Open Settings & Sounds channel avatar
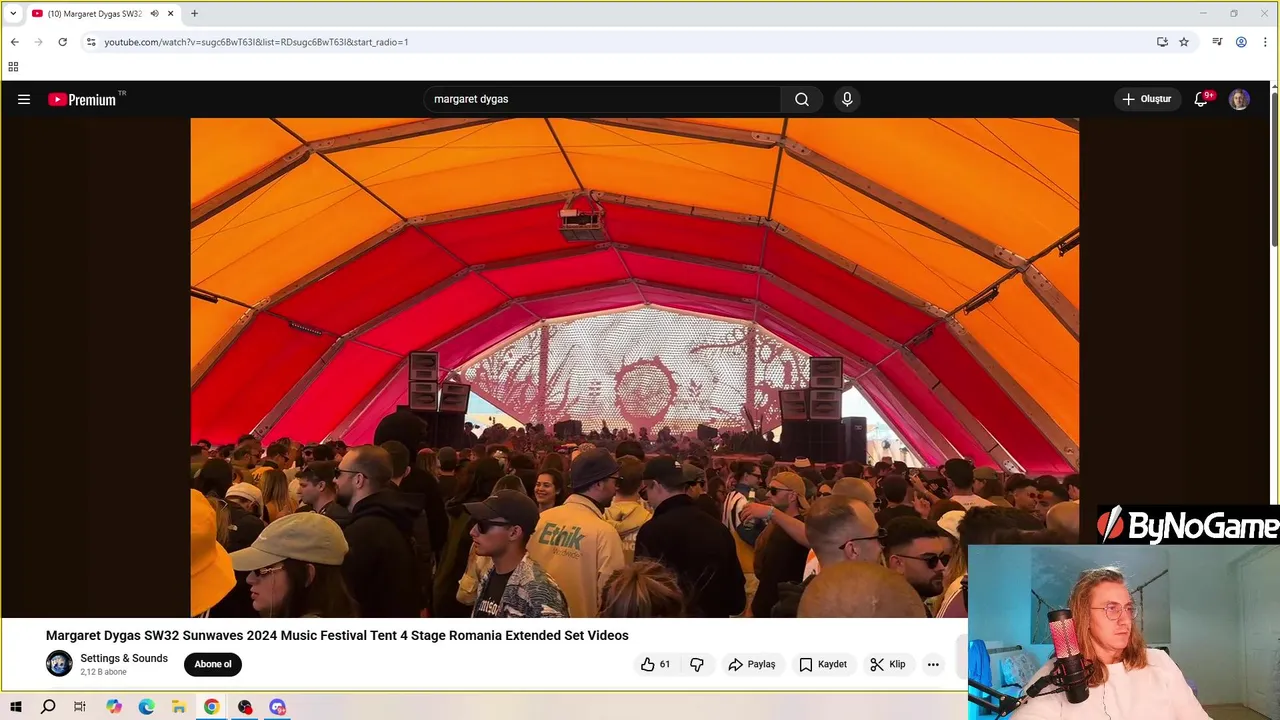The width and height of the screenshot is (1280, 720). click(59, 664)
